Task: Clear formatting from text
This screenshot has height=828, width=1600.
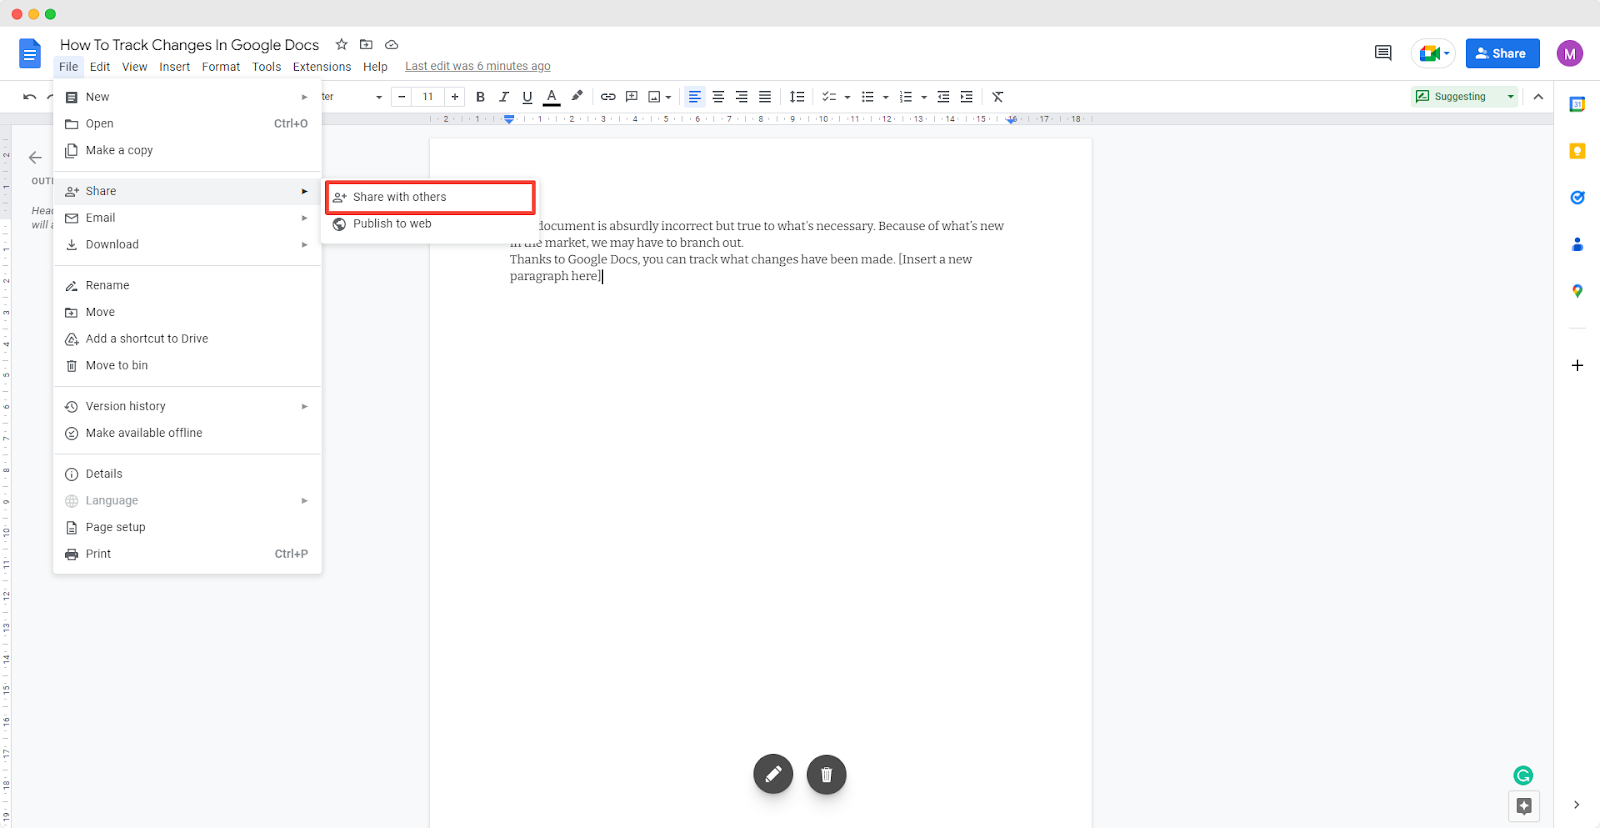Action: click(x=998, y=97)
